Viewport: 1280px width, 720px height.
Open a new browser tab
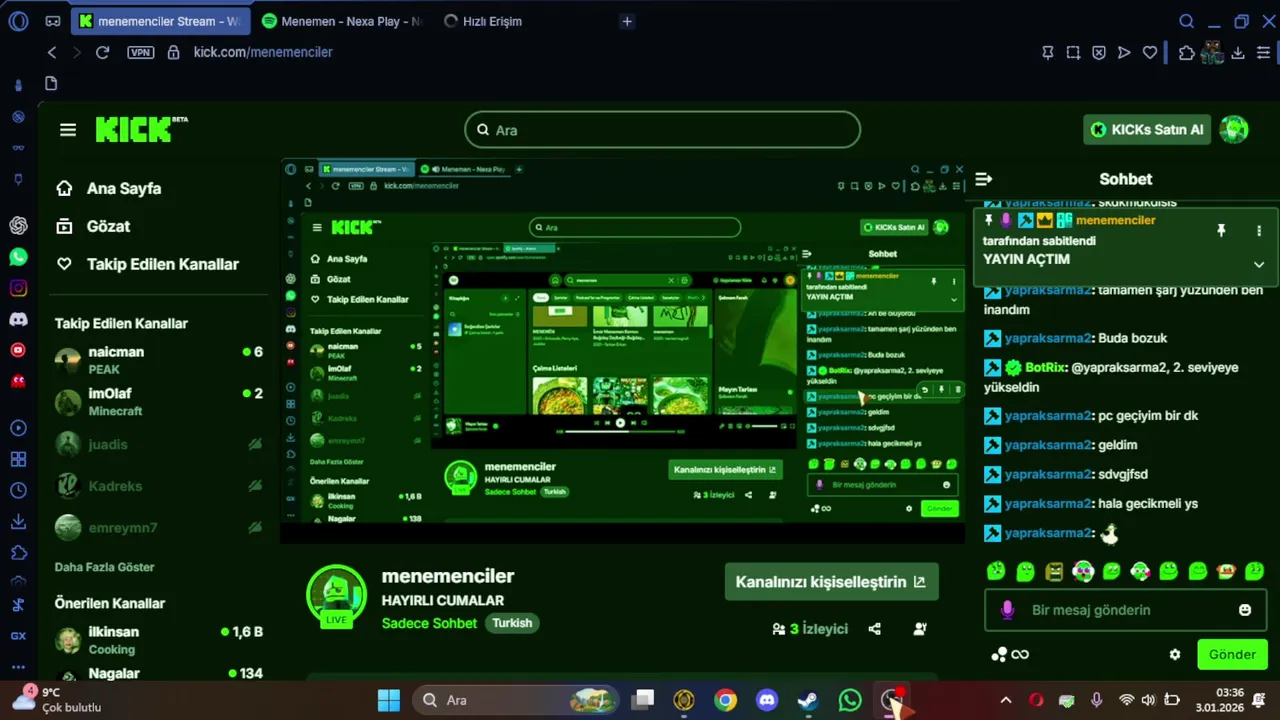pos(627,21)
